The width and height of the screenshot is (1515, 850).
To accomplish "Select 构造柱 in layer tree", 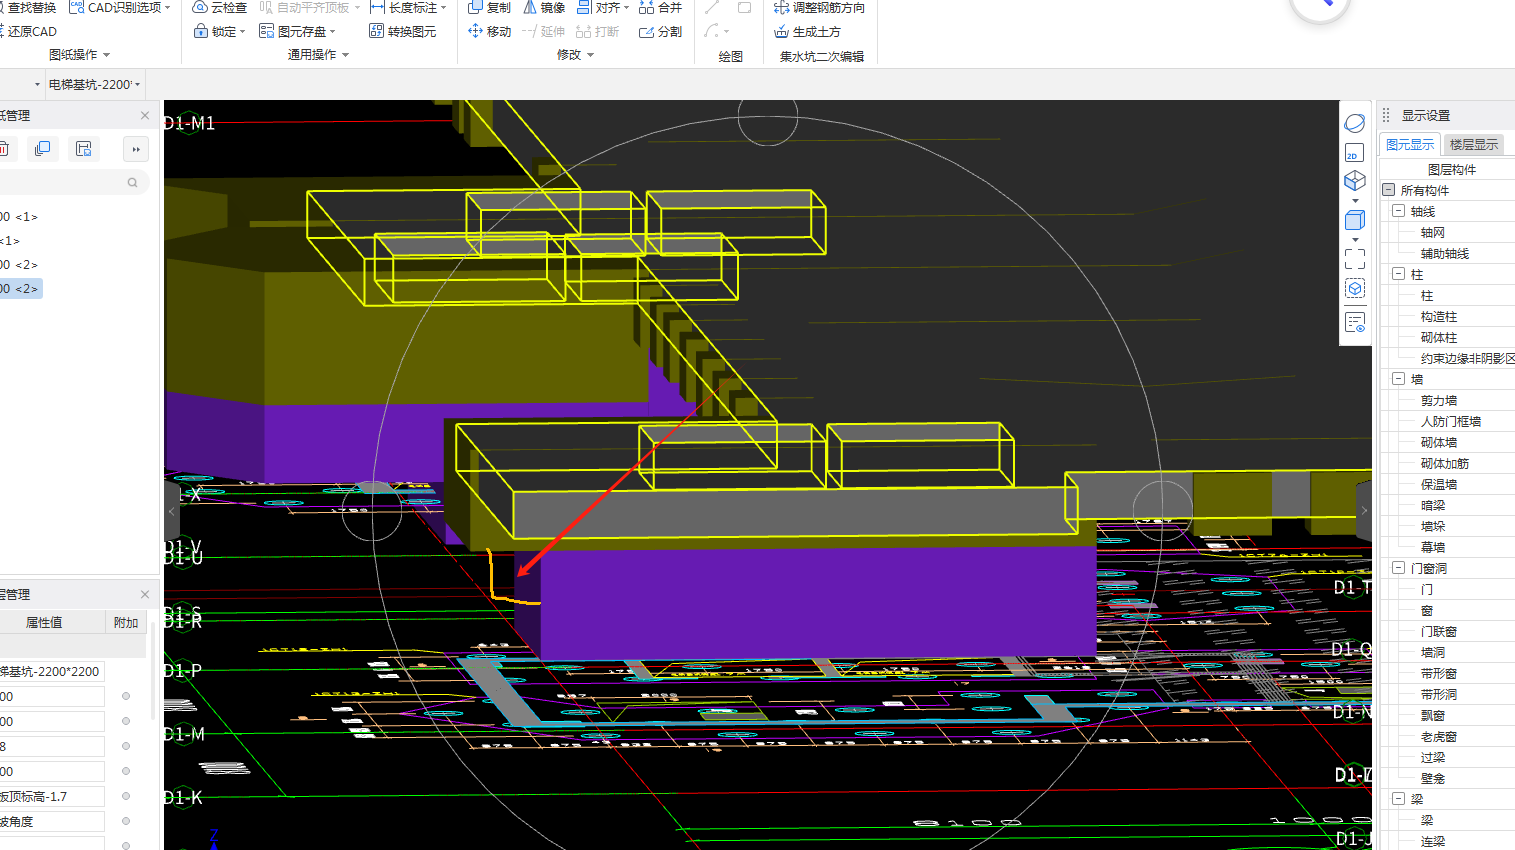I will coord(1439,316).
